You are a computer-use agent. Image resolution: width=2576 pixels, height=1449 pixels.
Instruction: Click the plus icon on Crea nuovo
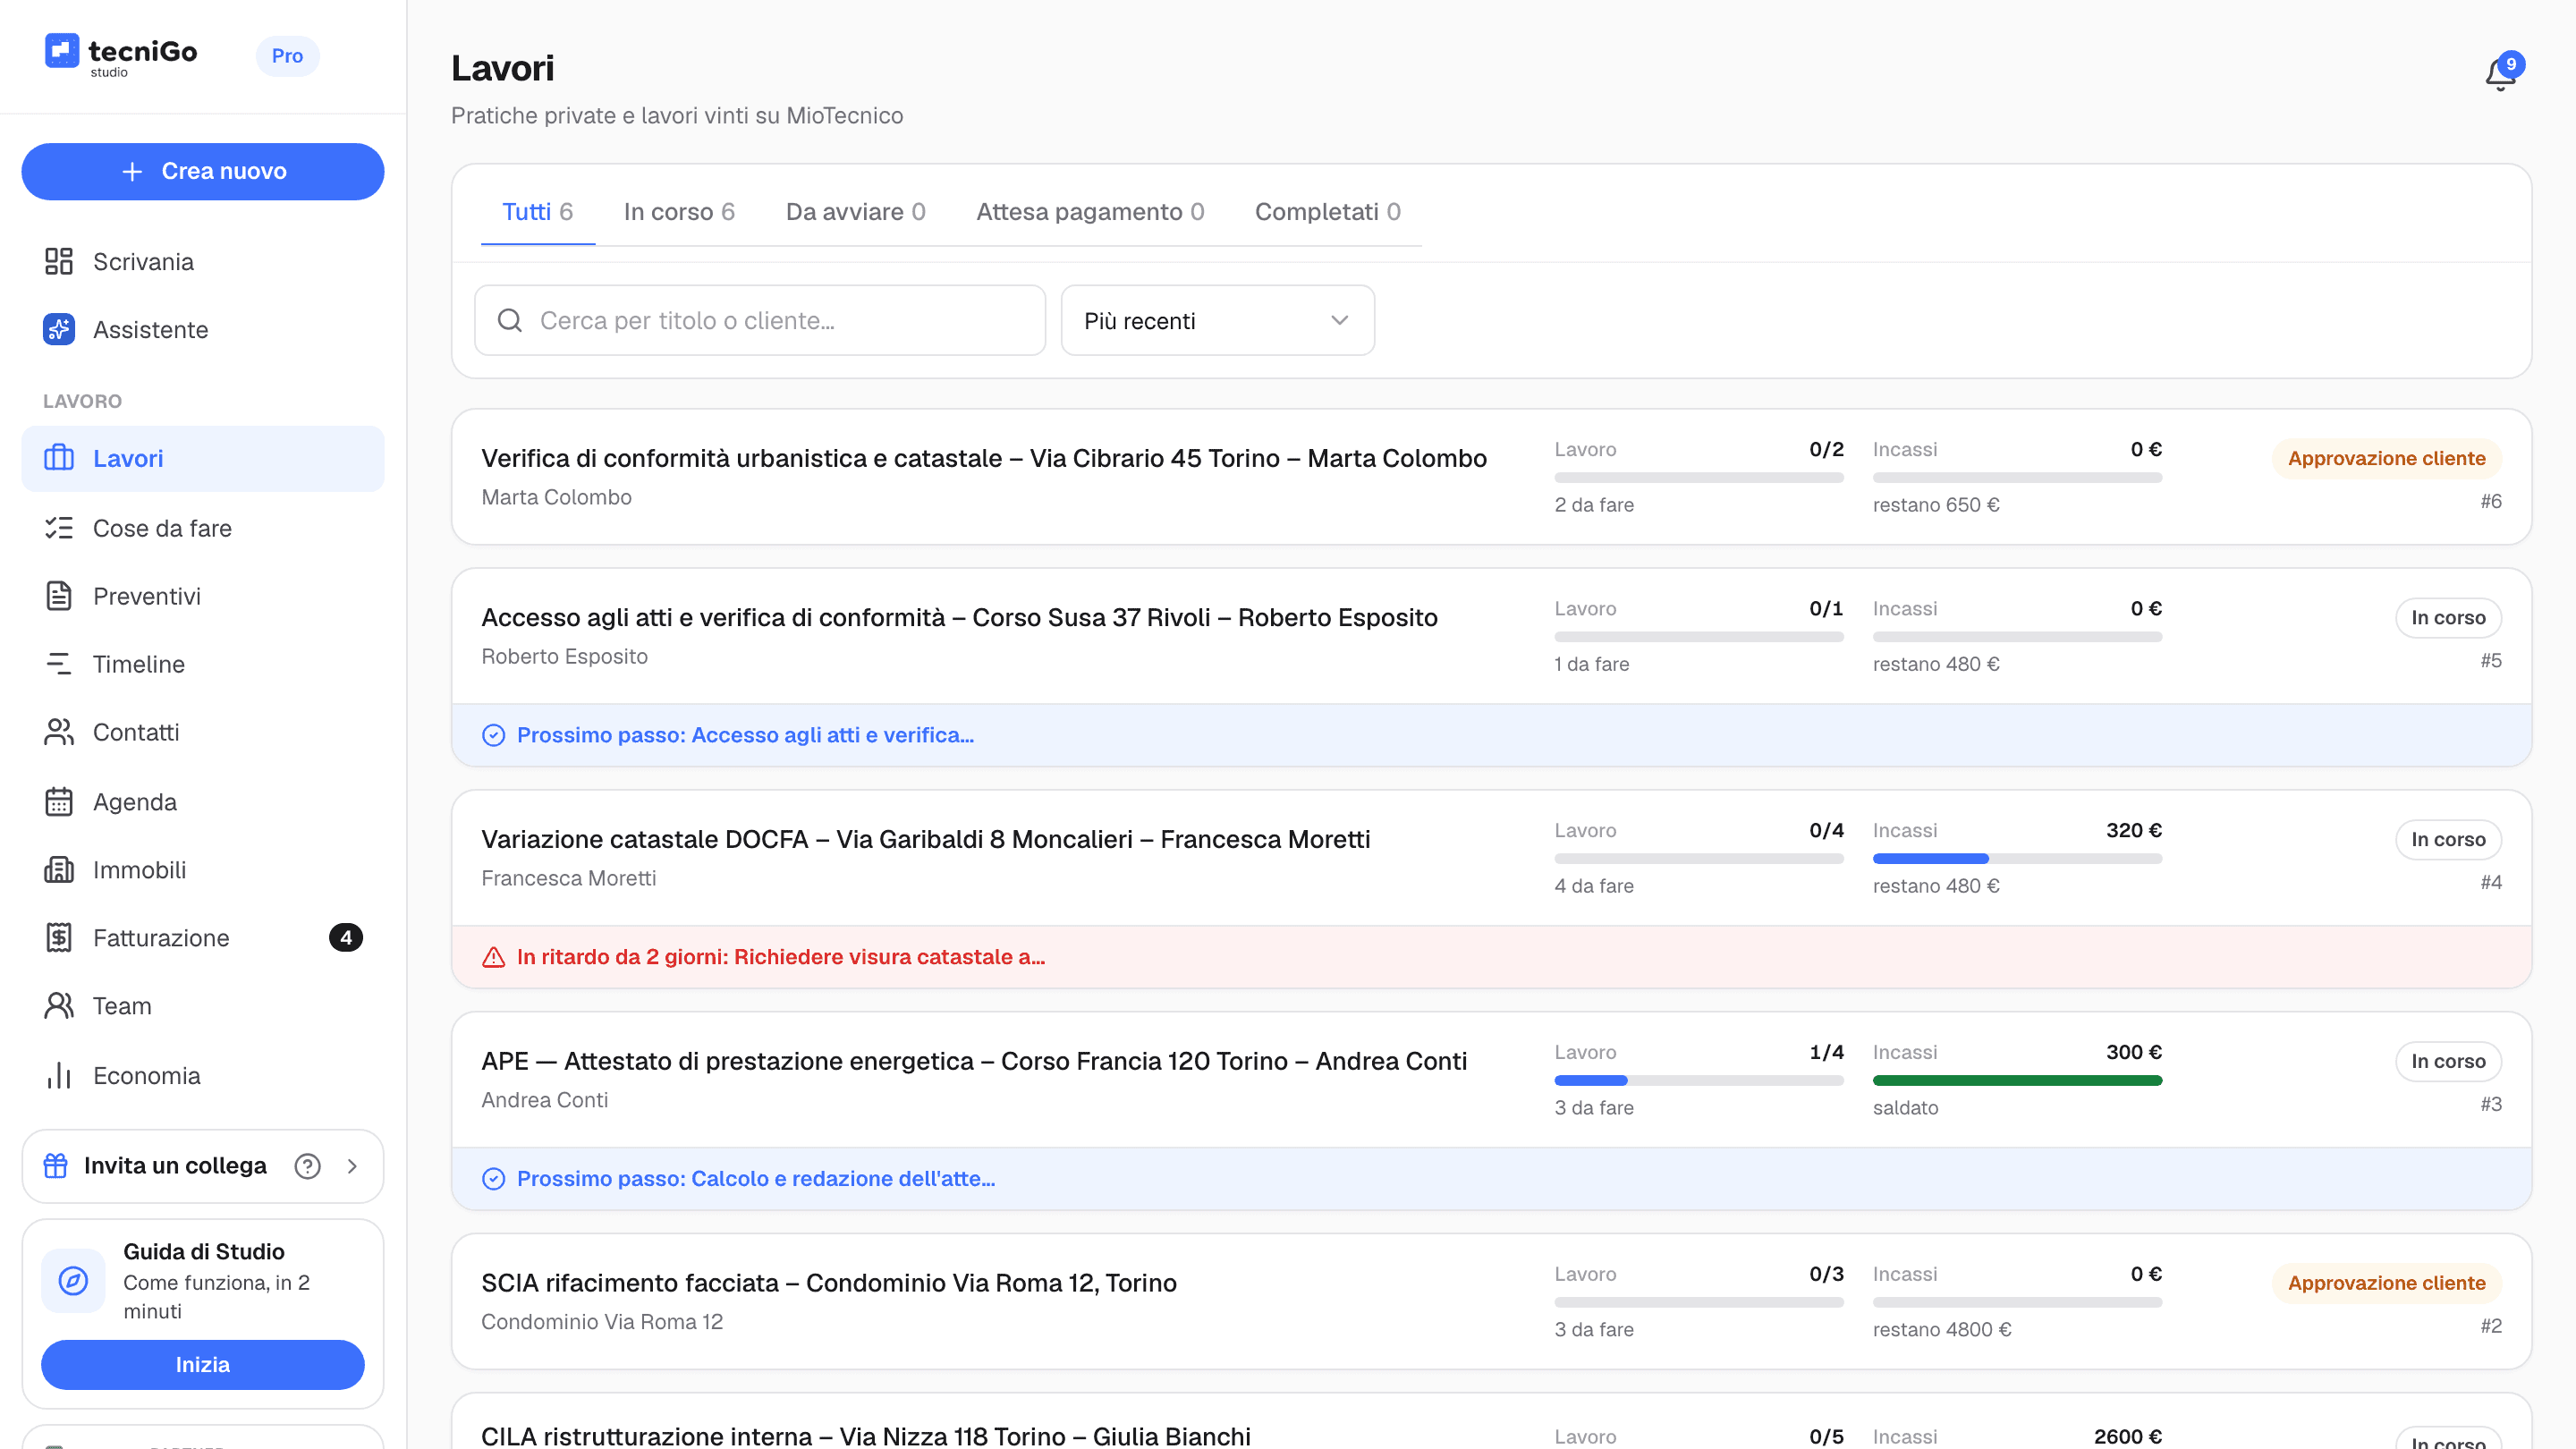click(132, 171)
